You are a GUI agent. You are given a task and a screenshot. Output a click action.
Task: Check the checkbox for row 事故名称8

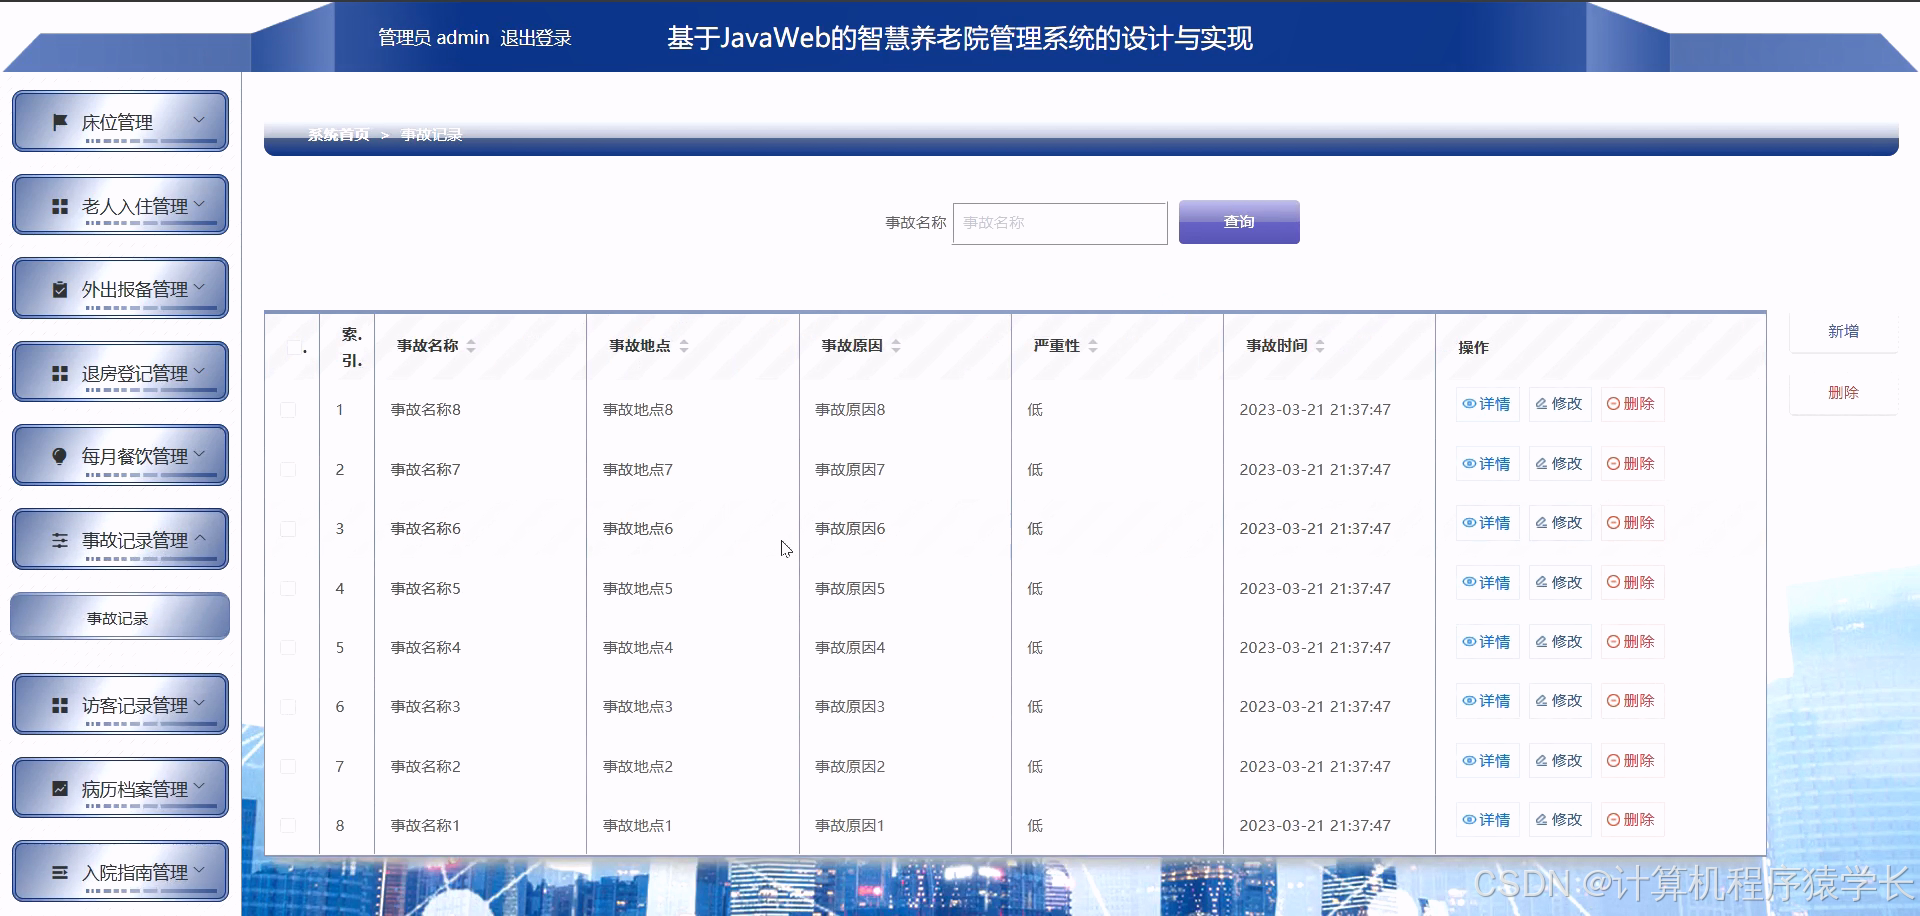[290, 409]
